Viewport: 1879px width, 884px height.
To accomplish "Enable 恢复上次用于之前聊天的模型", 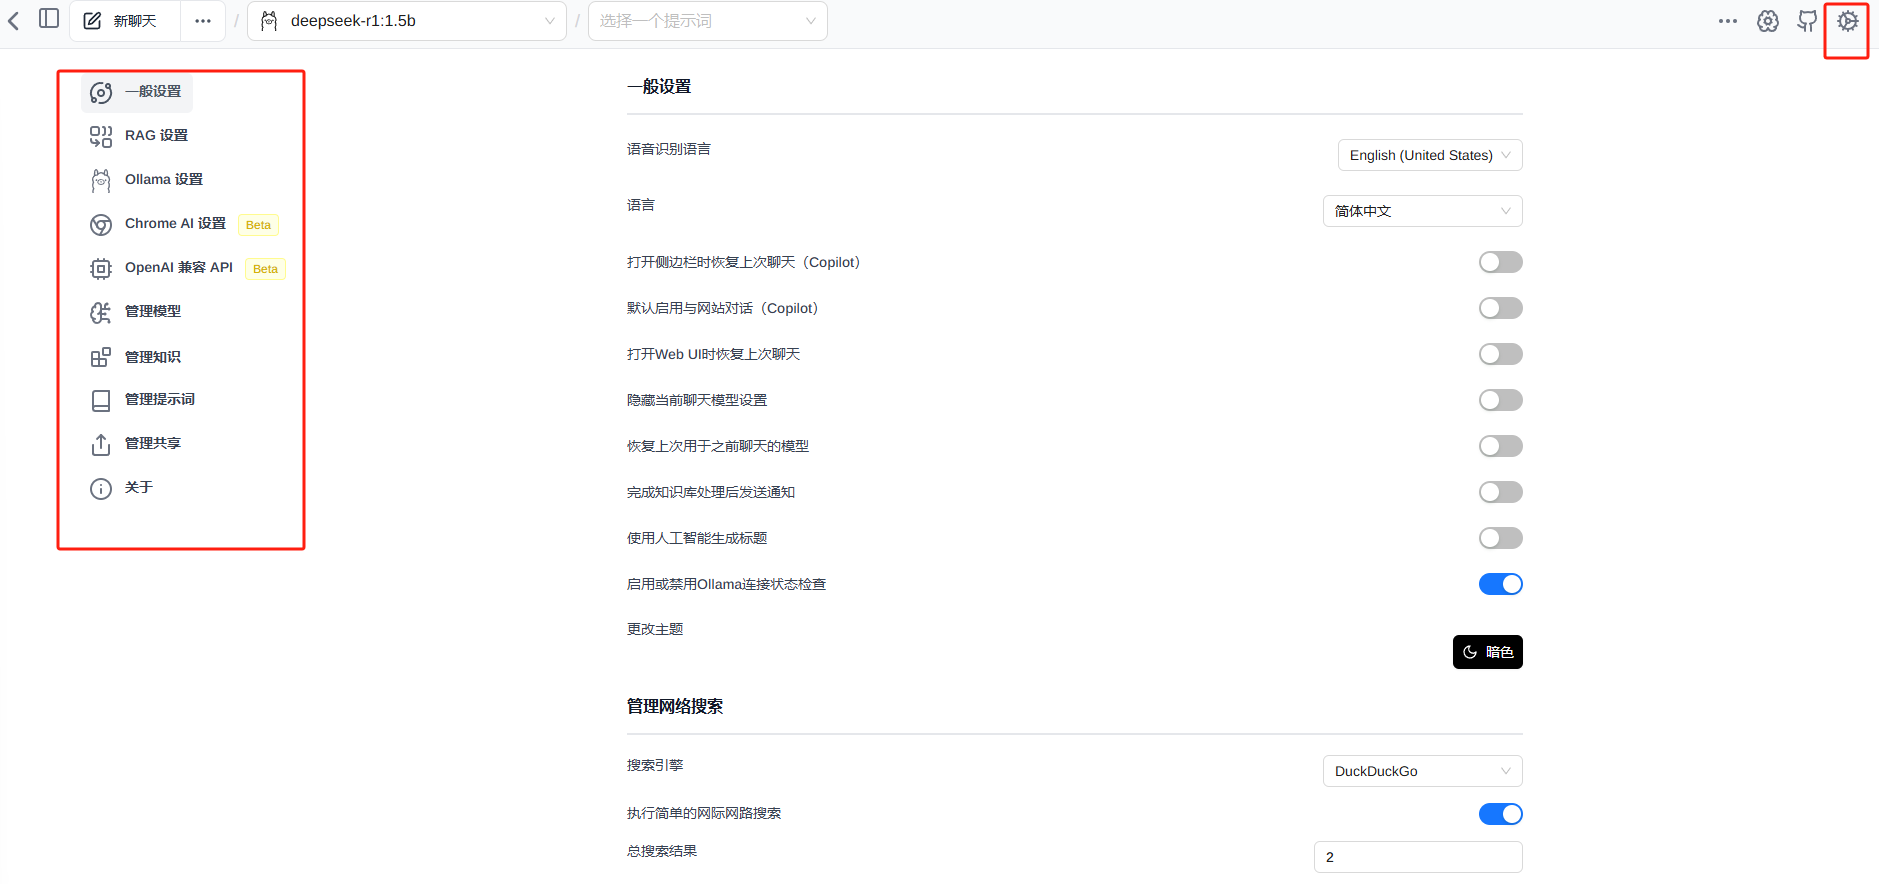I will [1500, 446].
